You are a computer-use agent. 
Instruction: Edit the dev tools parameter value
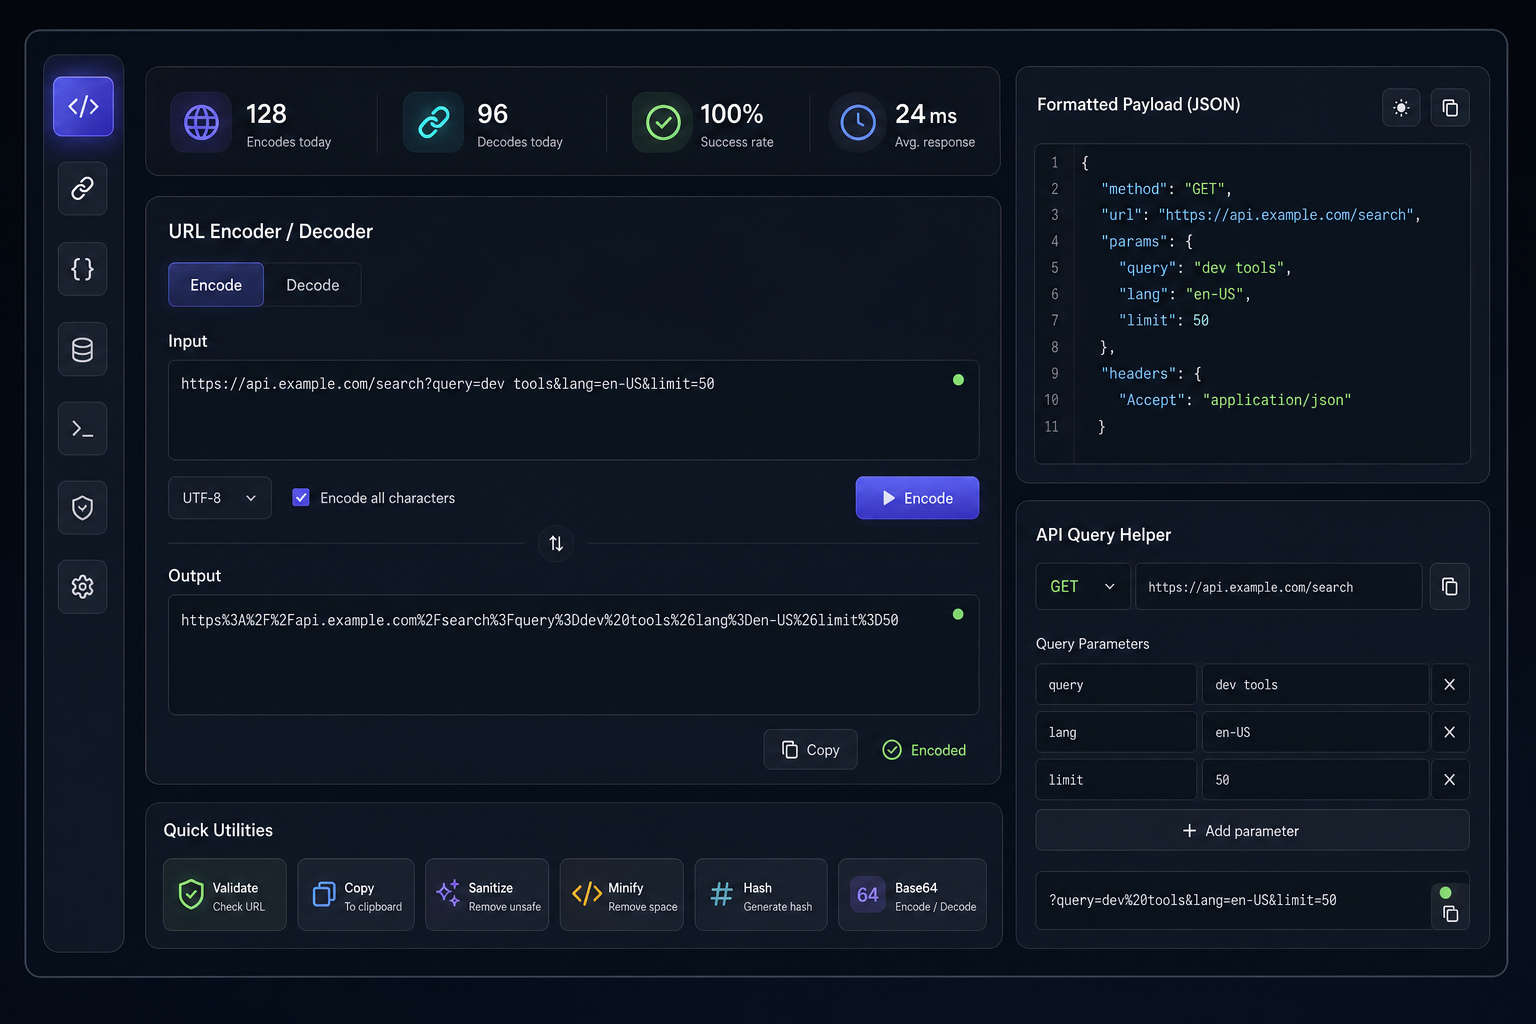pyautogui.click(x=1315, y=685)
